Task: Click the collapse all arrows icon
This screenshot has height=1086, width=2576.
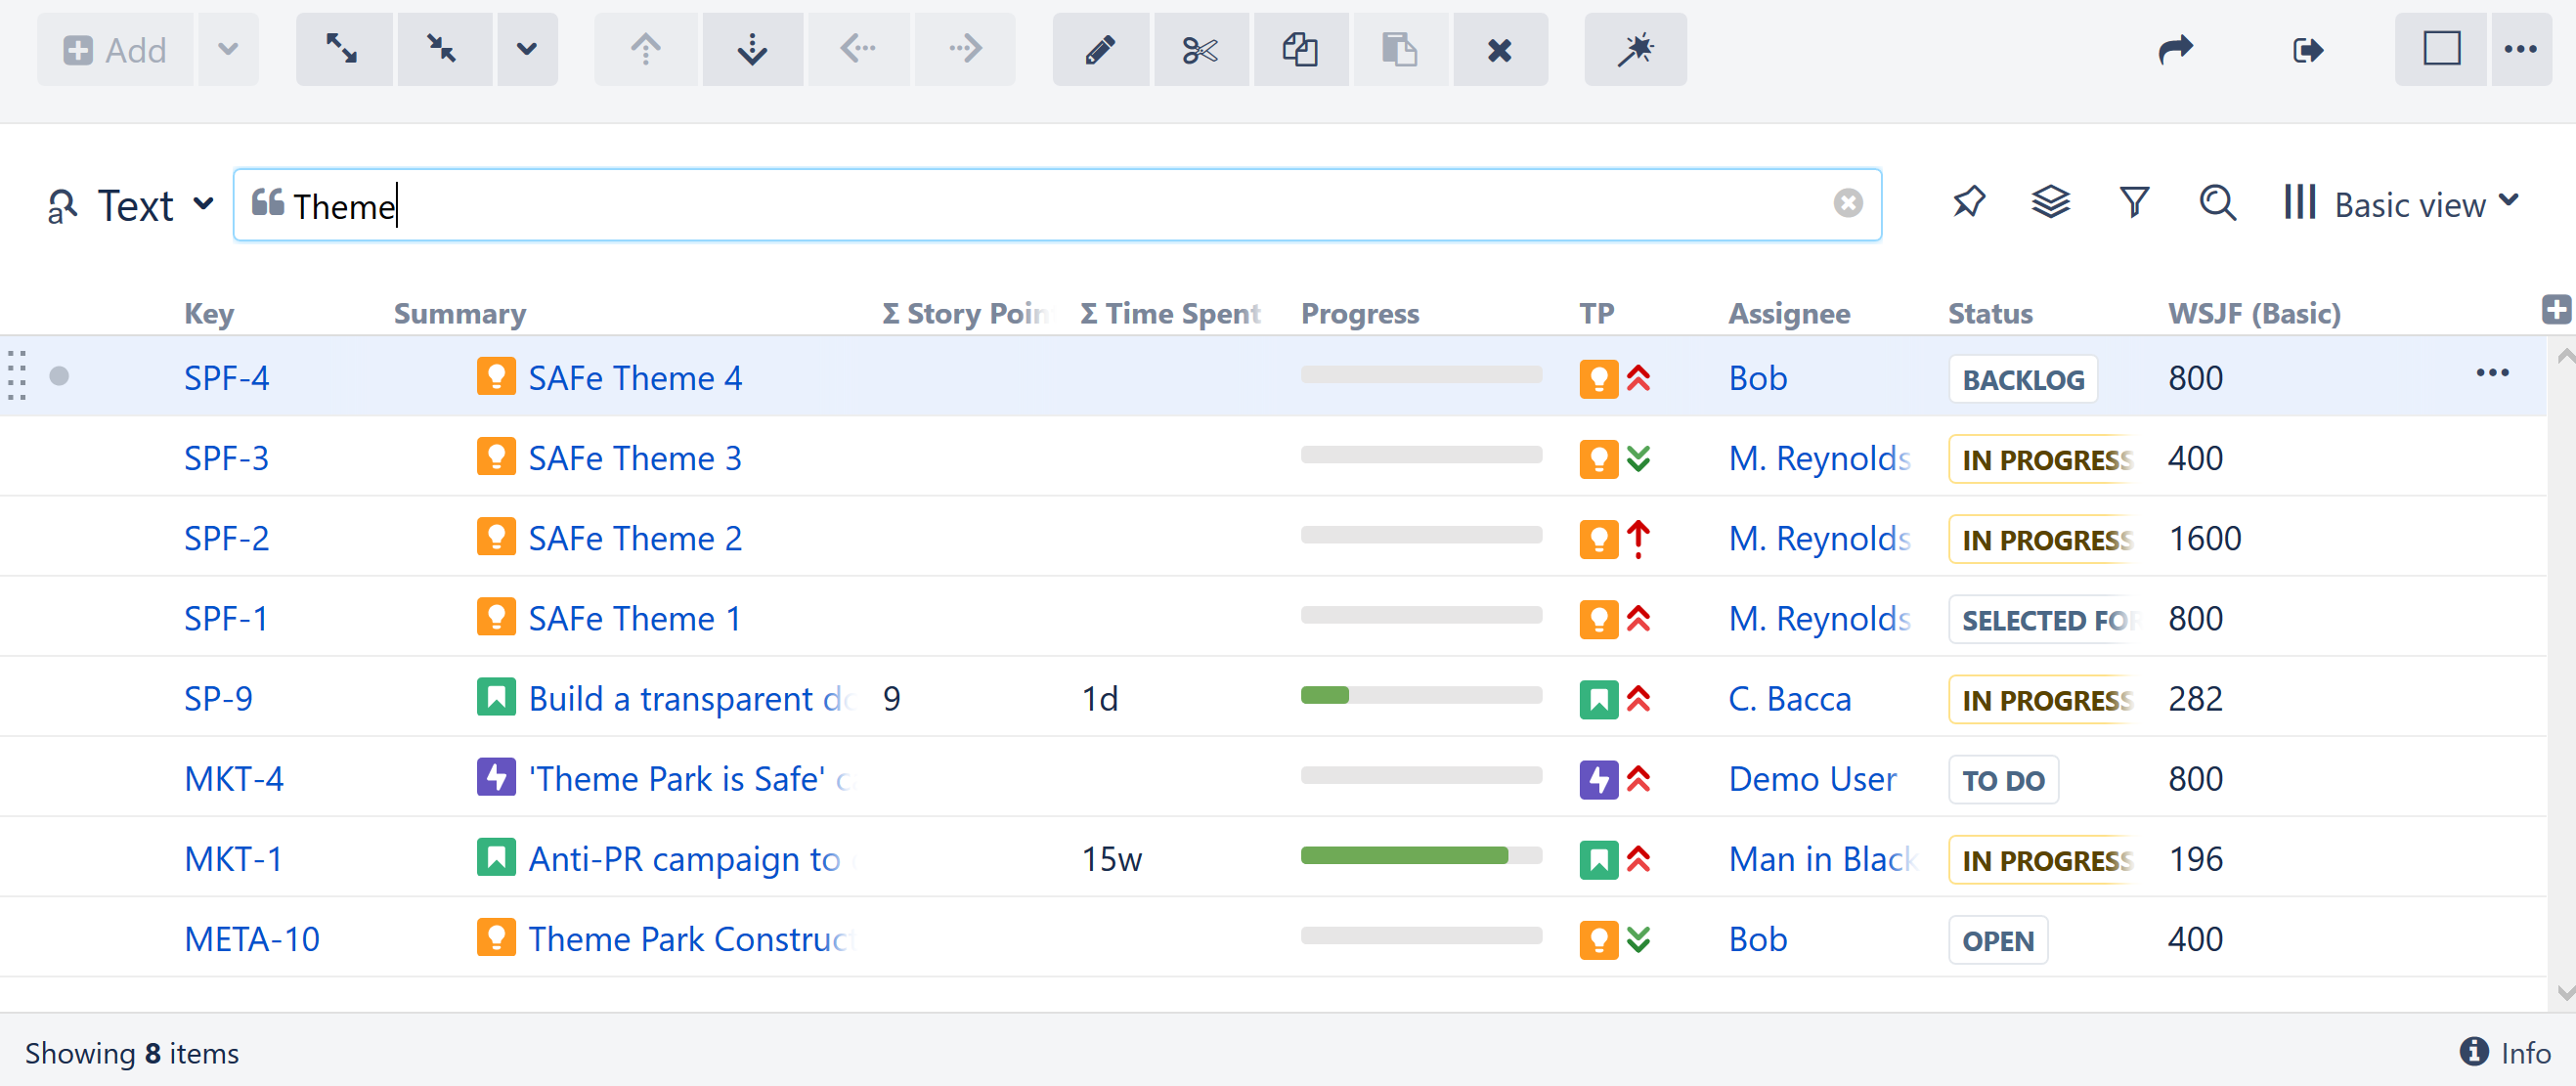Action: coord(443,49)
